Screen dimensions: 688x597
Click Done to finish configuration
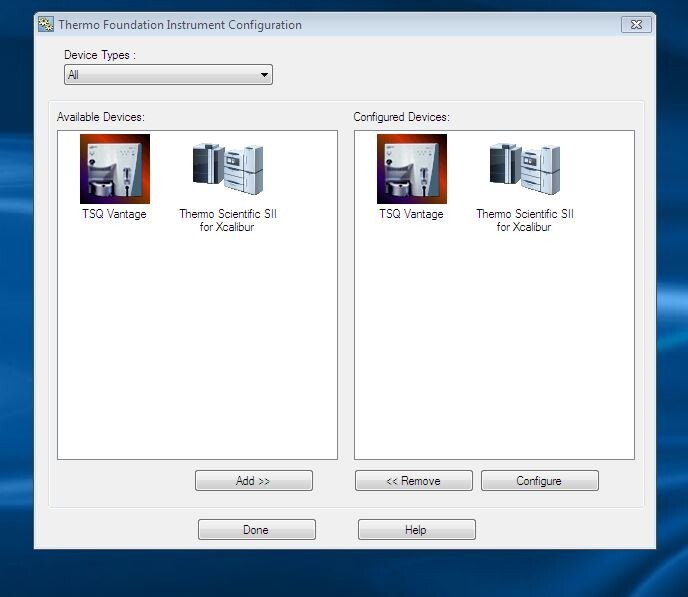[257, 529]
